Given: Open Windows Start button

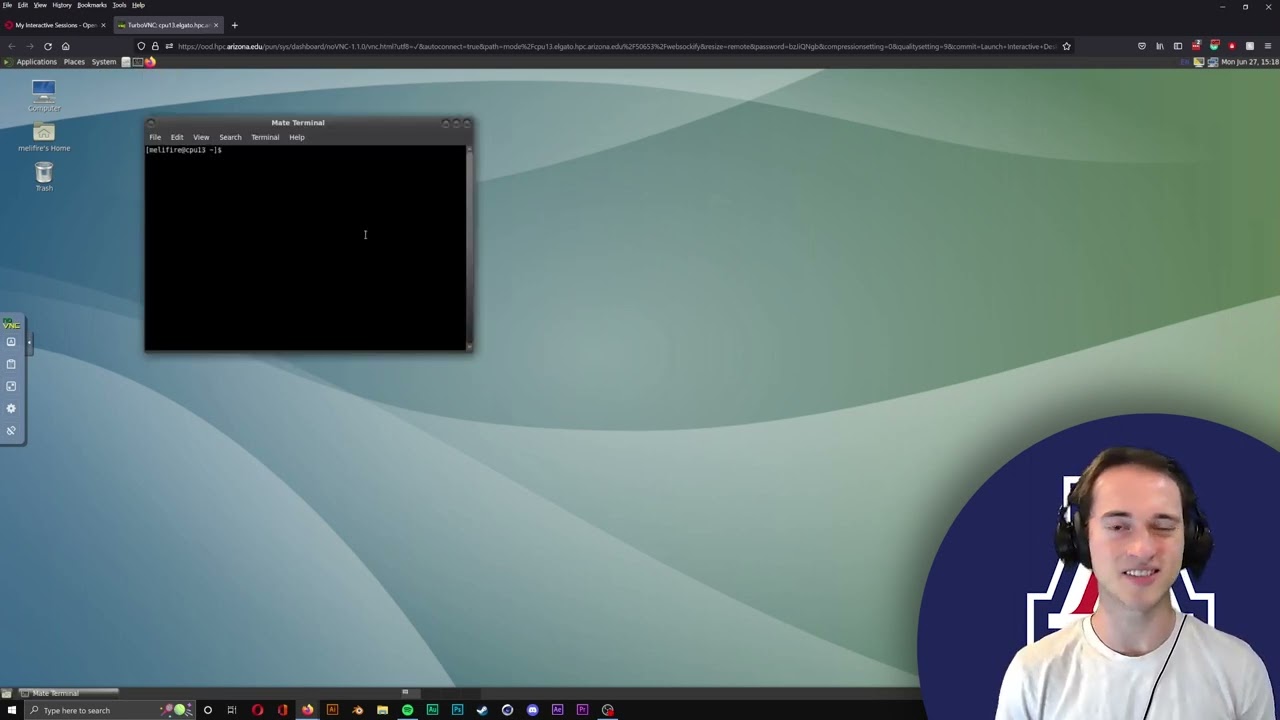Looking at the screenshot, I should [11, 710].
